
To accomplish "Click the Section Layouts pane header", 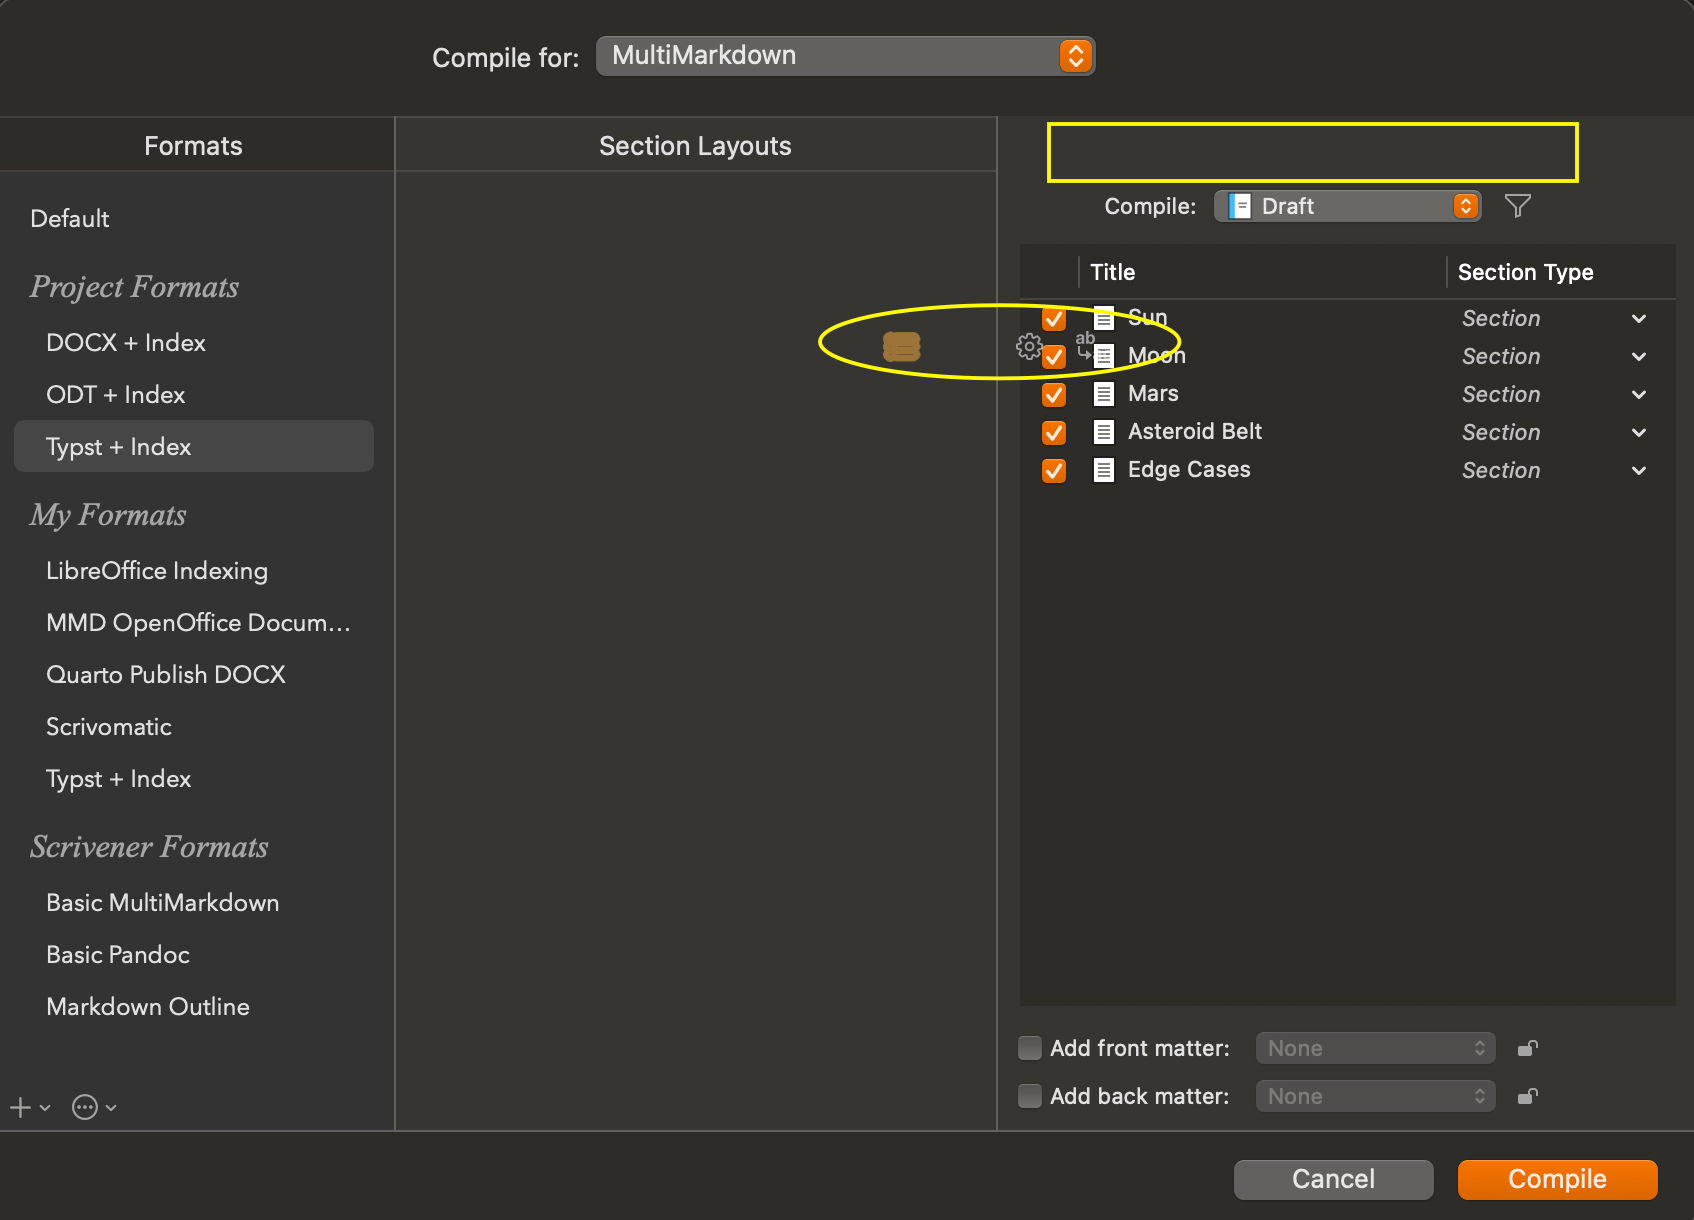I will pos(695,146).
